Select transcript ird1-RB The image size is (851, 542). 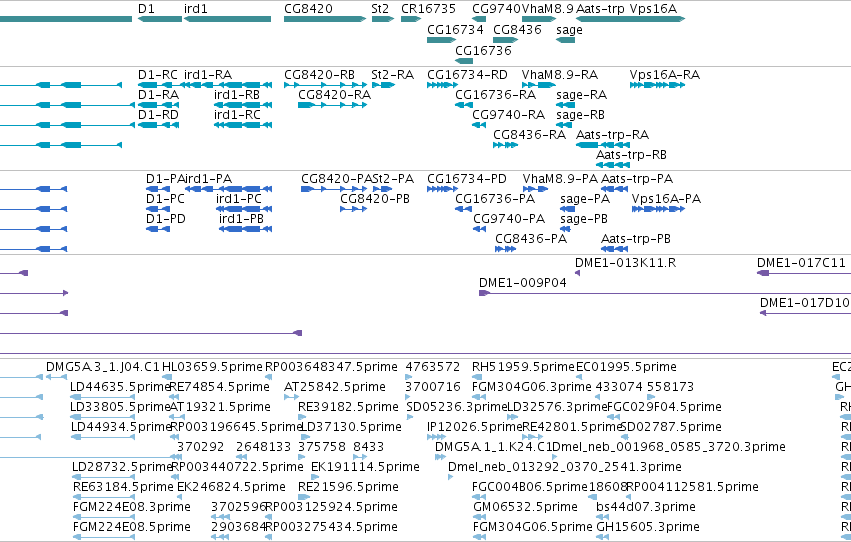click(237, 94)
